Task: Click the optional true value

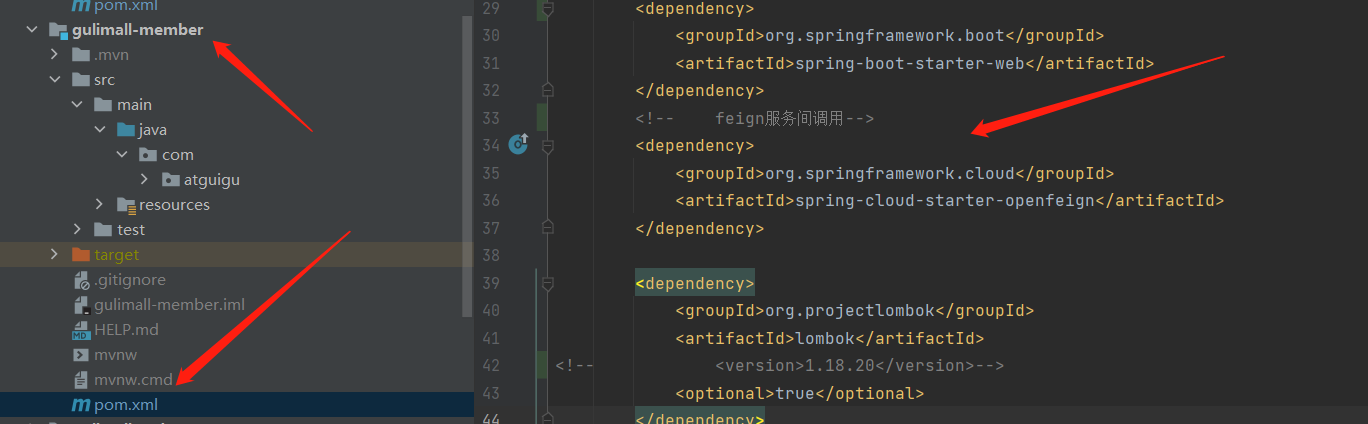Action: coord(795,393)
